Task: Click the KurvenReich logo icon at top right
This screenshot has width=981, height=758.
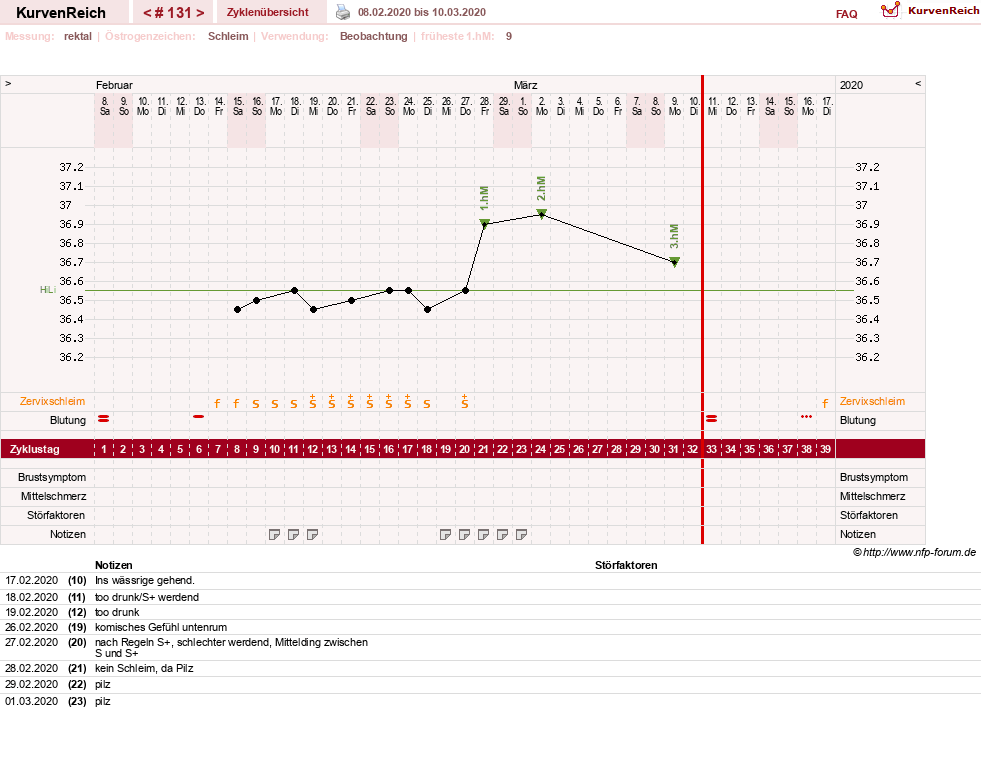Action: pos(890,10)
